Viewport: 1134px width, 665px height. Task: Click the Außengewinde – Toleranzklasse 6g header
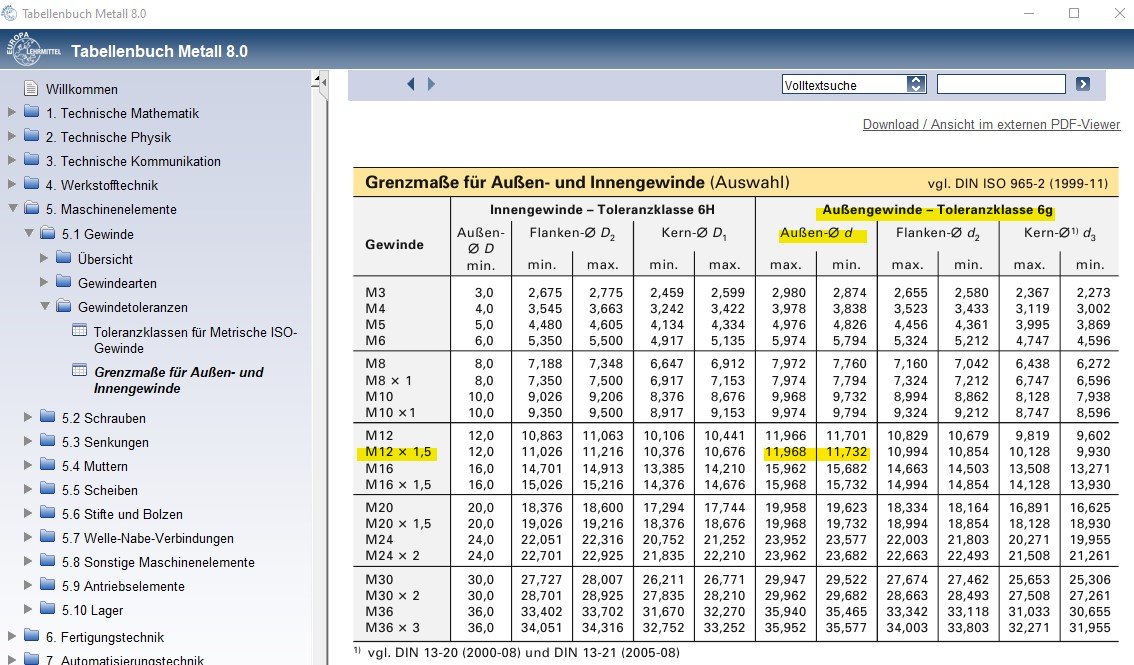click(937, 210)
